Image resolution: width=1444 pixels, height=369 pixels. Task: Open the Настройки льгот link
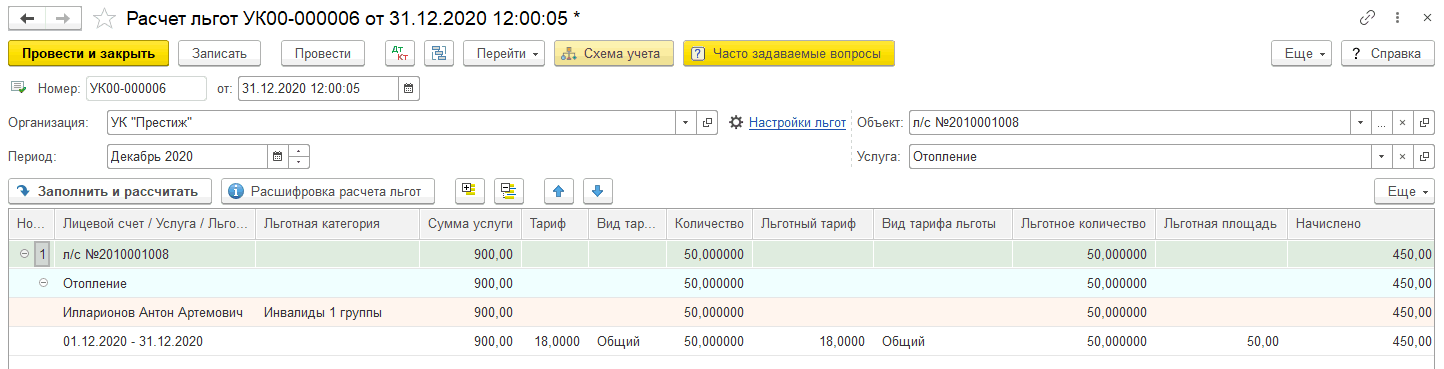(x=797, y=123)
